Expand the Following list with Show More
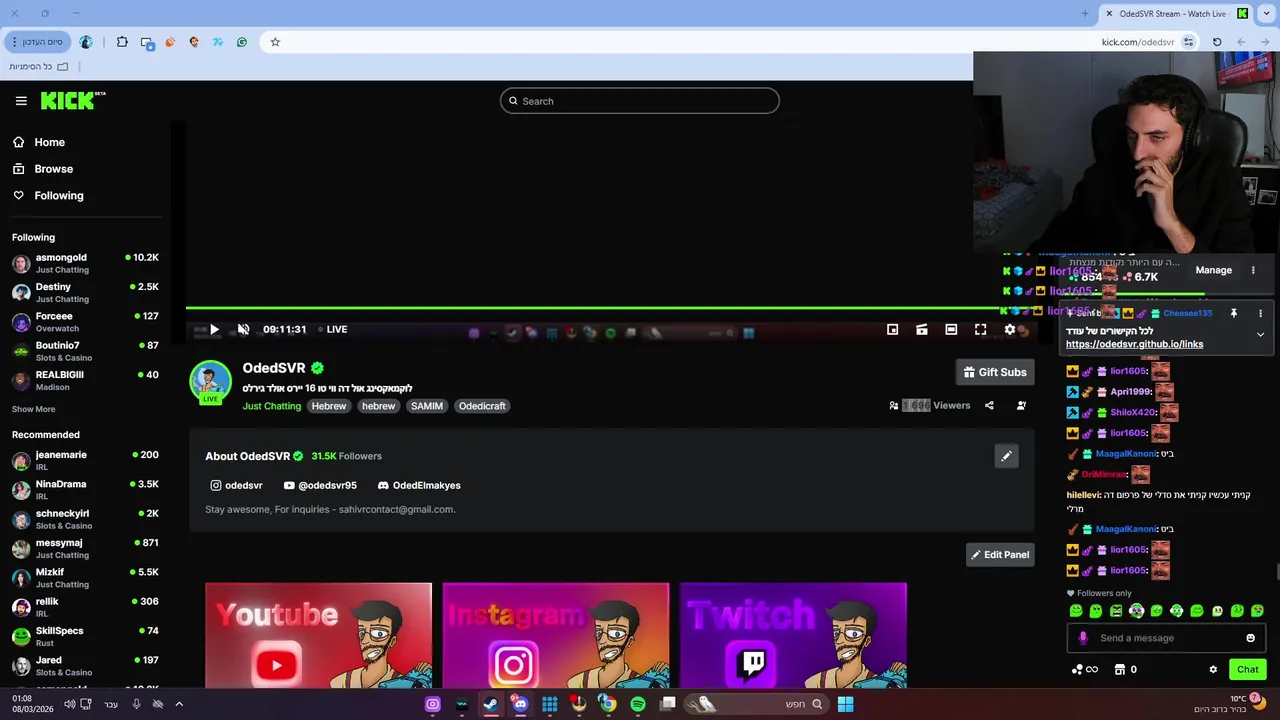The height and width of the screenshot is (720, 1280). (34, 409)
